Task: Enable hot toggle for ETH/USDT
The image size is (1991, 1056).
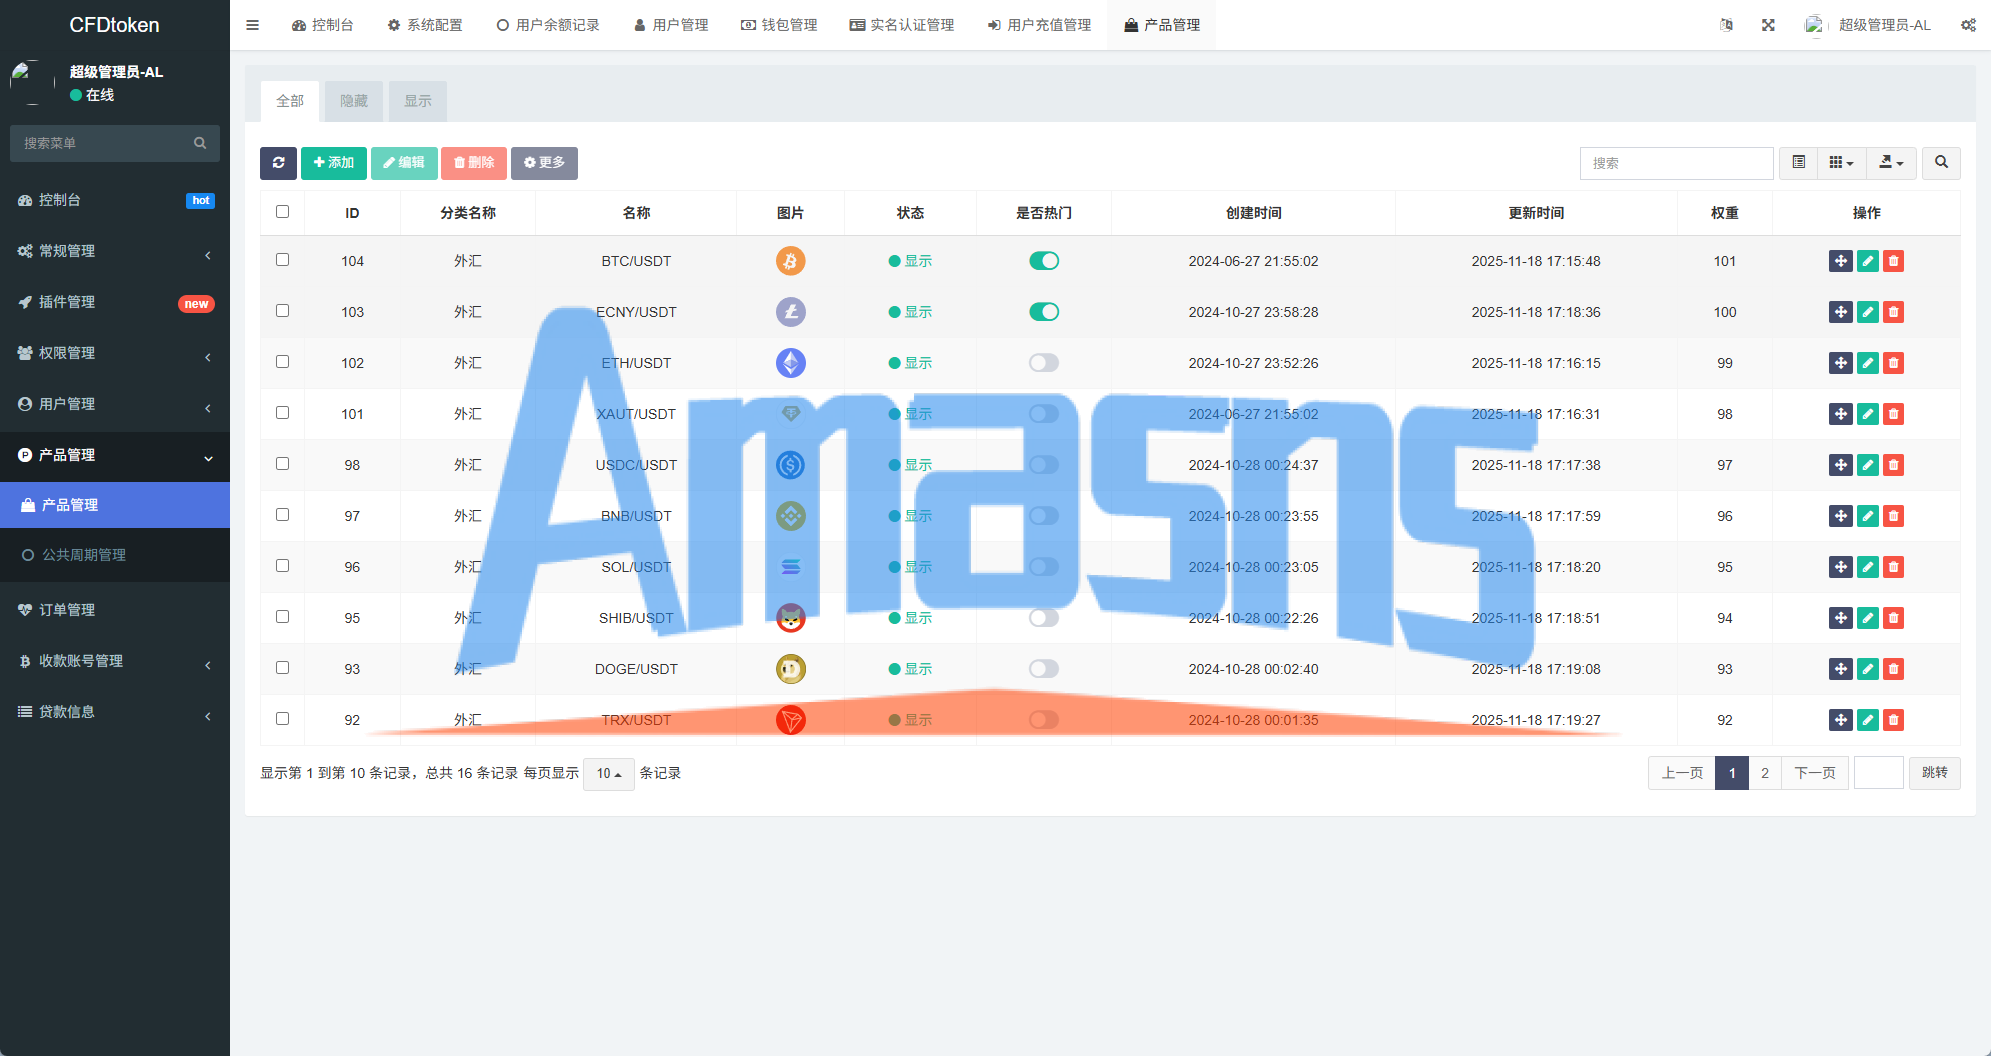Action: point(1043,363)
